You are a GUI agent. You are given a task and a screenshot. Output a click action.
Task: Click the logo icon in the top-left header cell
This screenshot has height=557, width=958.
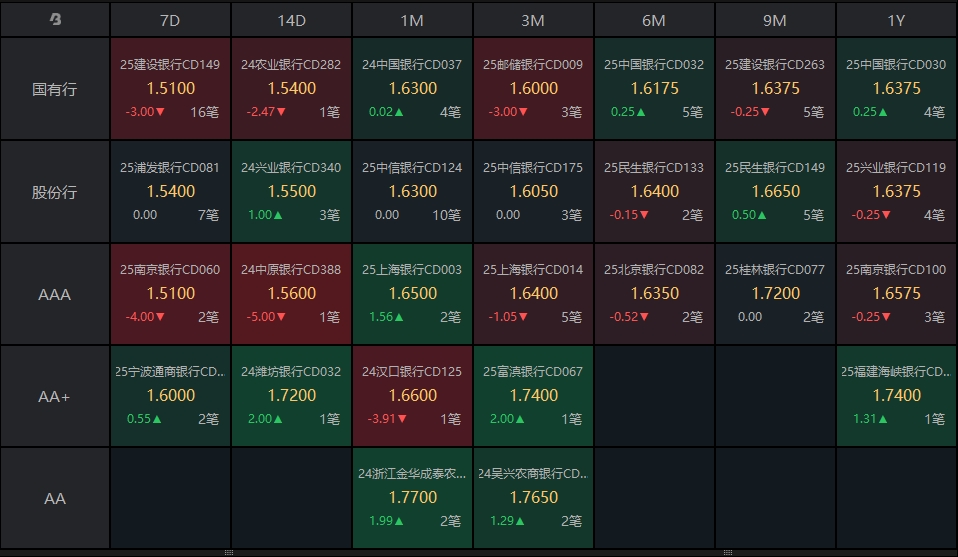click(55, 20)
